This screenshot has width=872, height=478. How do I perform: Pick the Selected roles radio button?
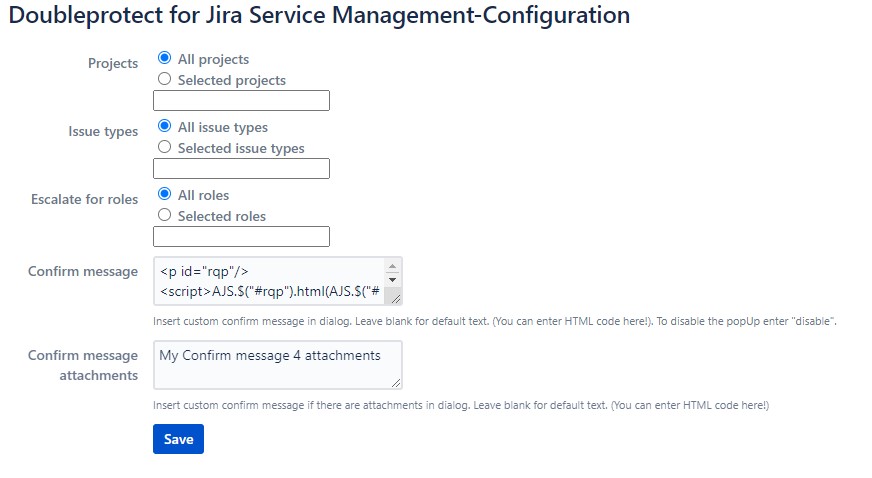165,215
